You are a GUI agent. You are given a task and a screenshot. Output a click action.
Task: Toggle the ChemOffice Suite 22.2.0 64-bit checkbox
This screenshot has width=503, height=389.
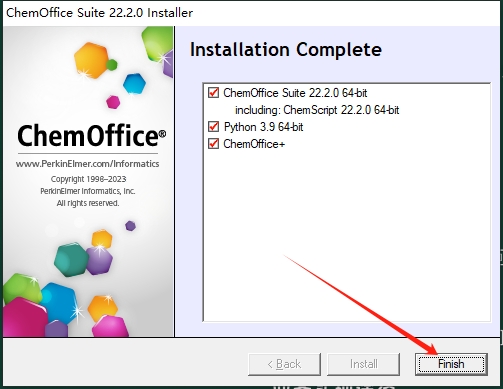tap(213, 92)
